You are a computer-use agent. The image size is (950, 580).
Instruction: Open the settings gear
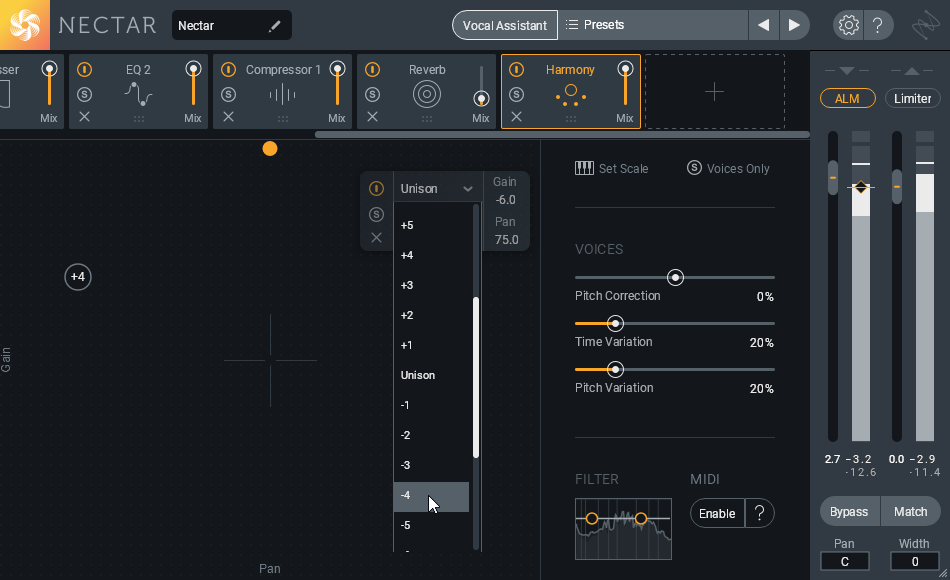pyautogui.click(x=848, y=25)
